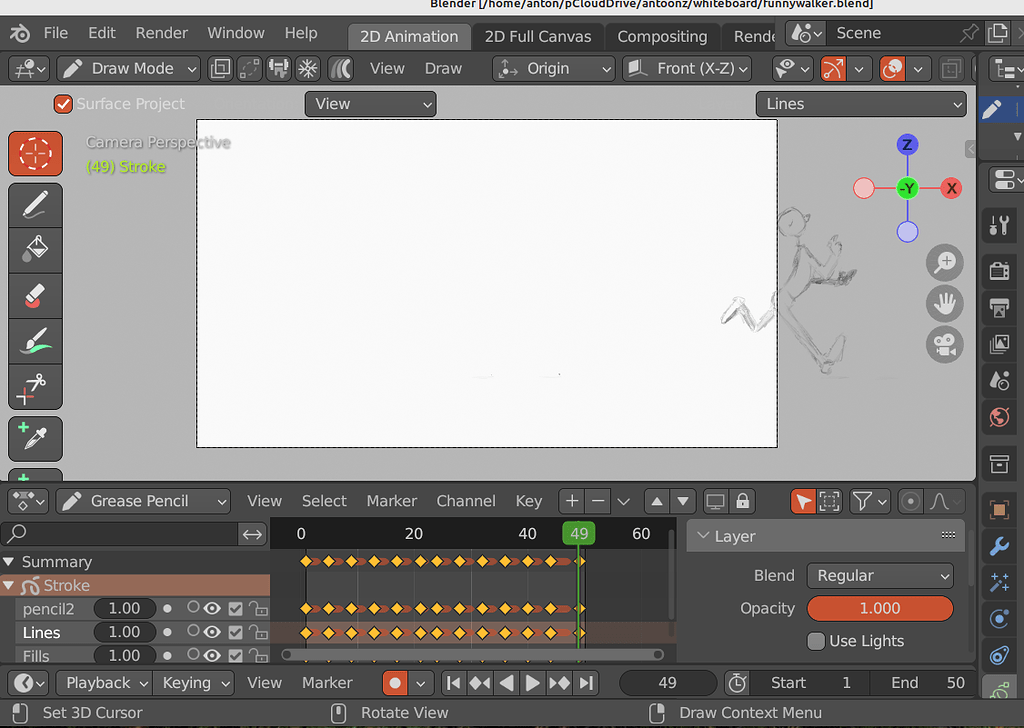Open the dope sheet Channel menu
Image resolution: width=1024 pixels, height=728 pixels.
click(x=466, y=501)
